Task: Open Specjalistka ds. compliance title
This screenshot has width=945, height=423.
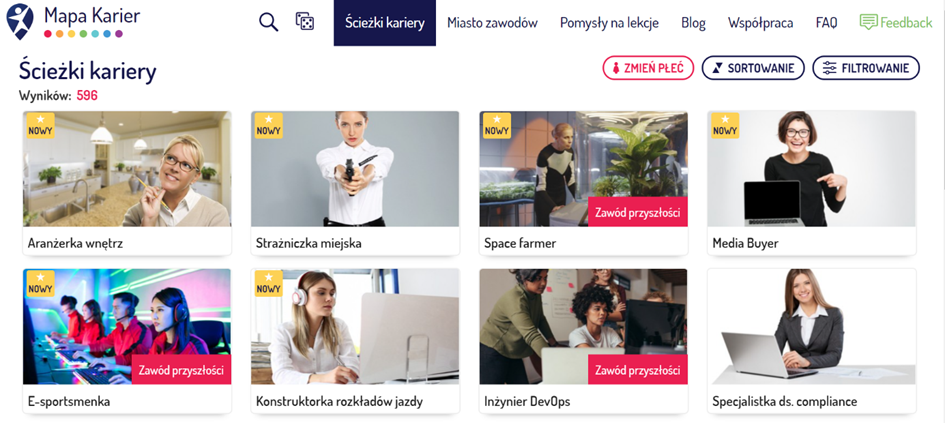Action: tap(785, 401)
